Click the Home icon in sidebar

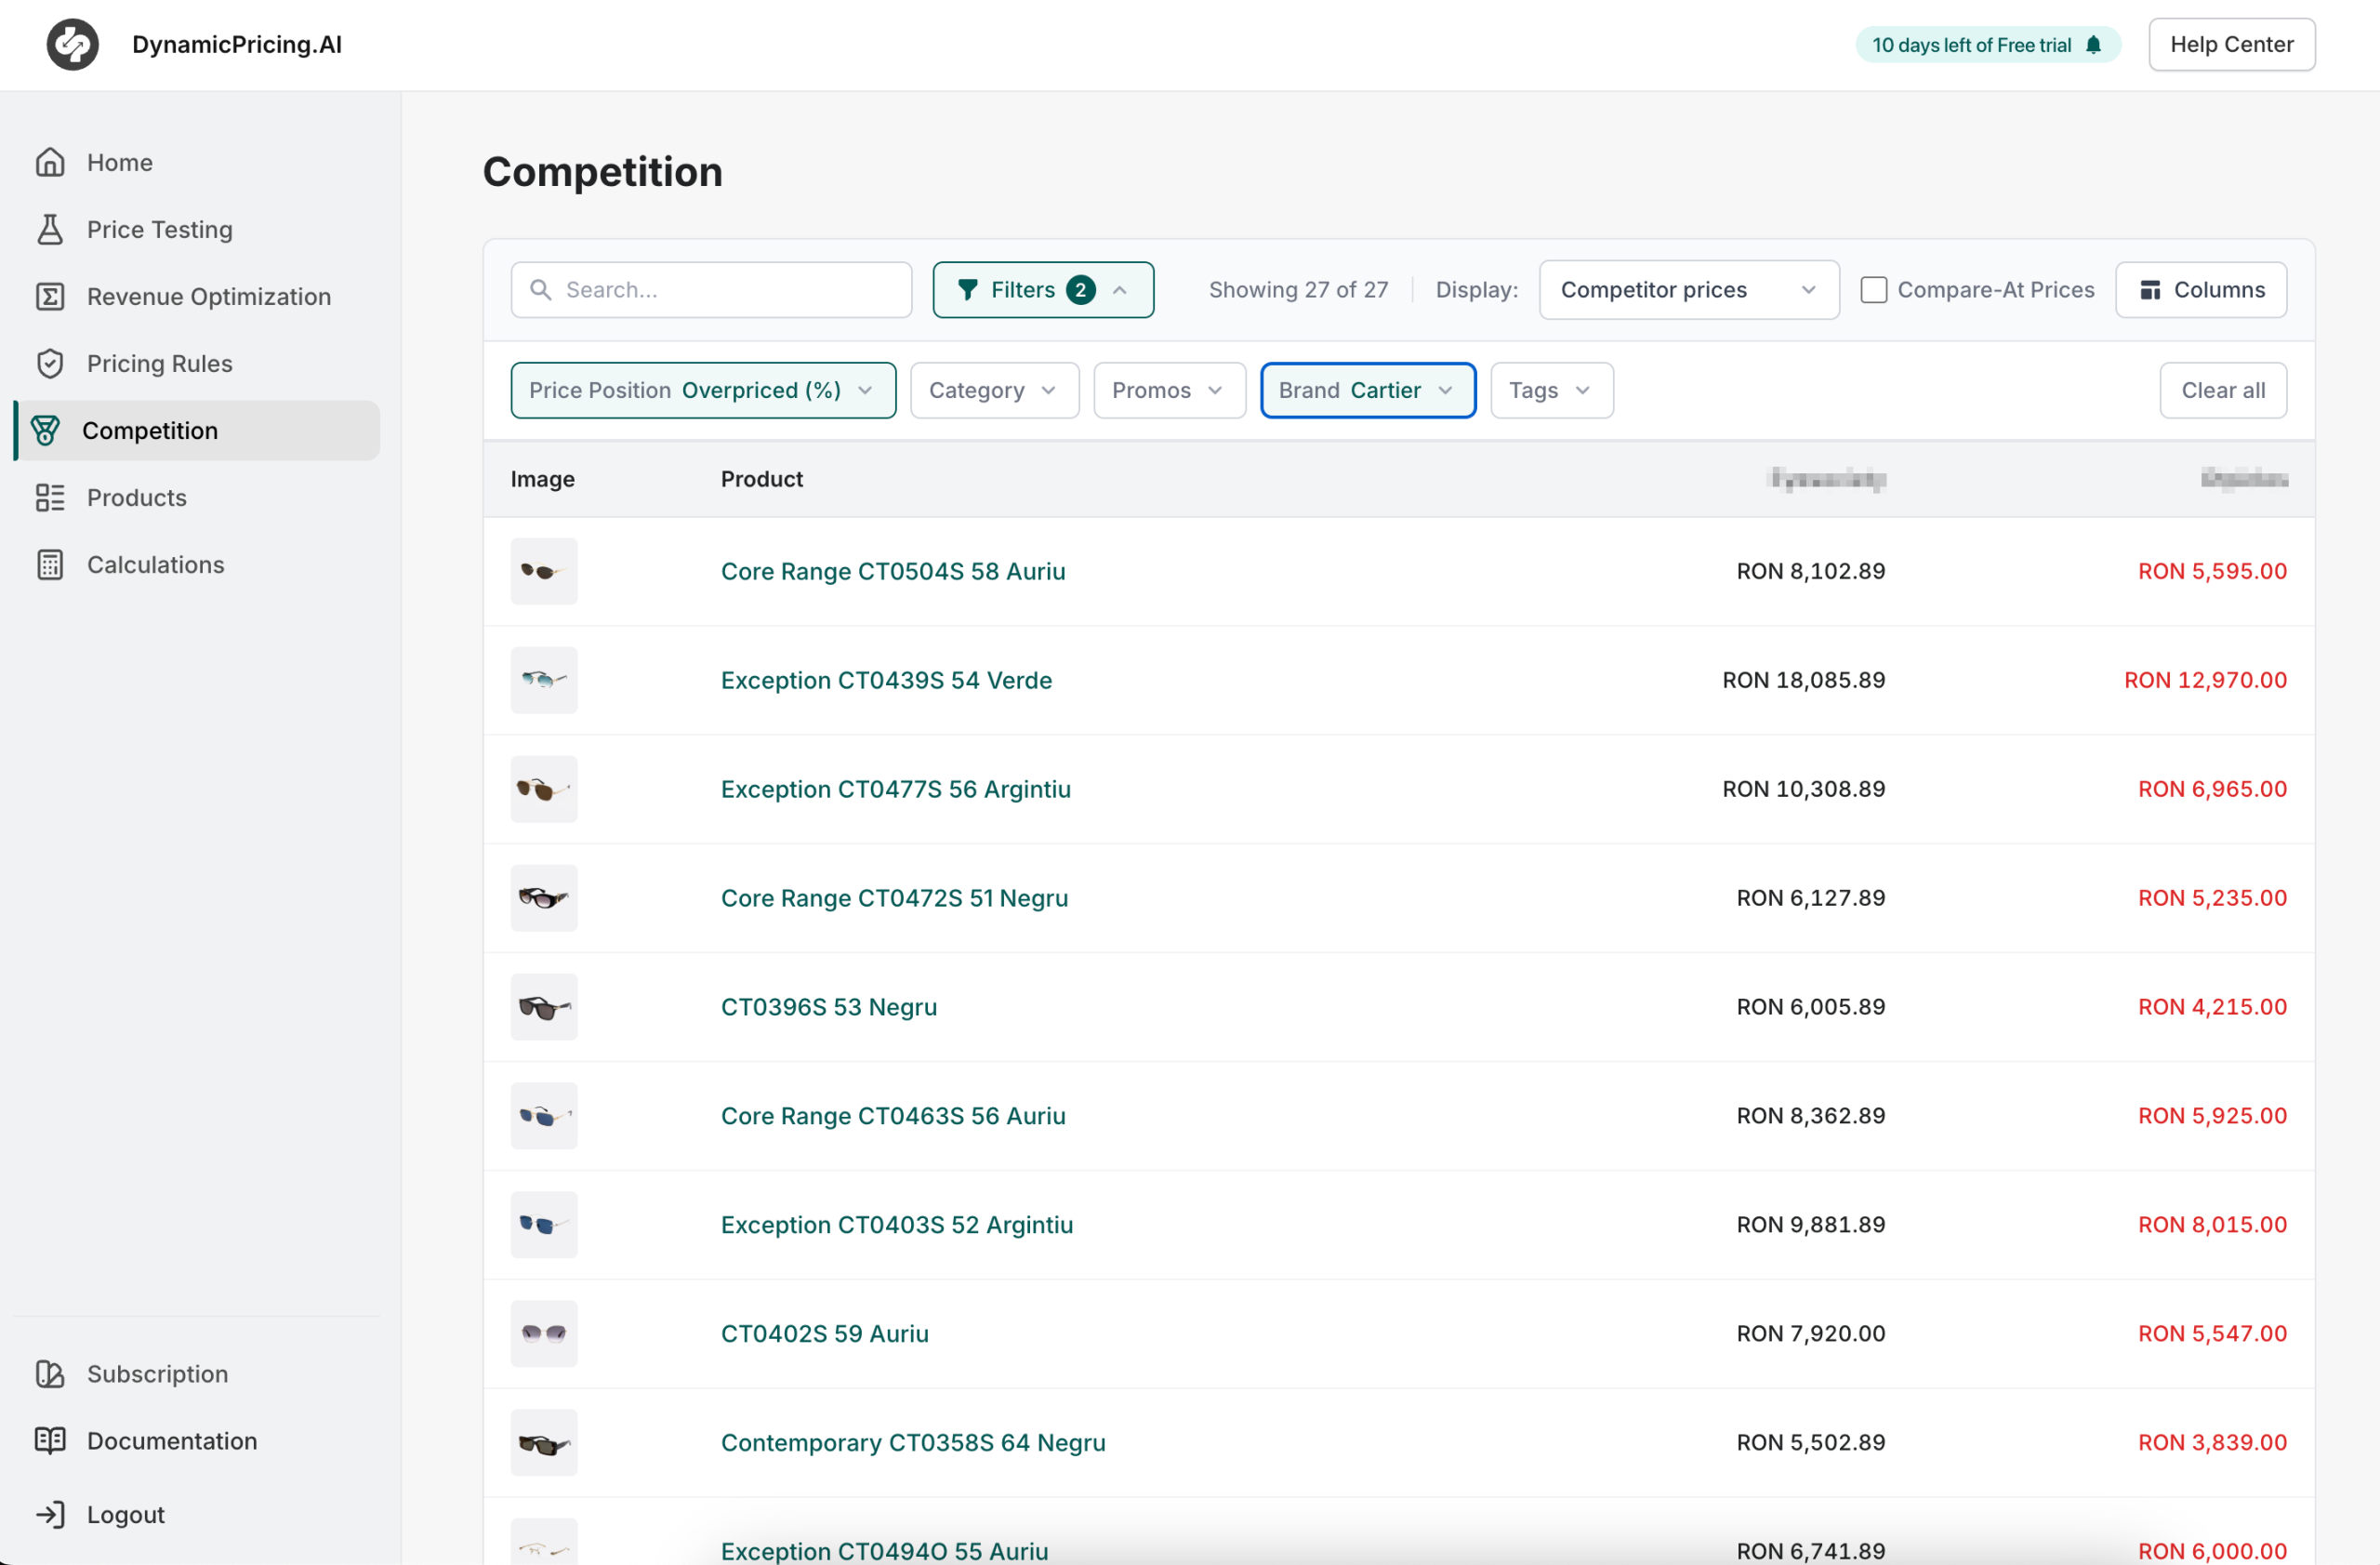pyautogui.click(x=51, y=161)
